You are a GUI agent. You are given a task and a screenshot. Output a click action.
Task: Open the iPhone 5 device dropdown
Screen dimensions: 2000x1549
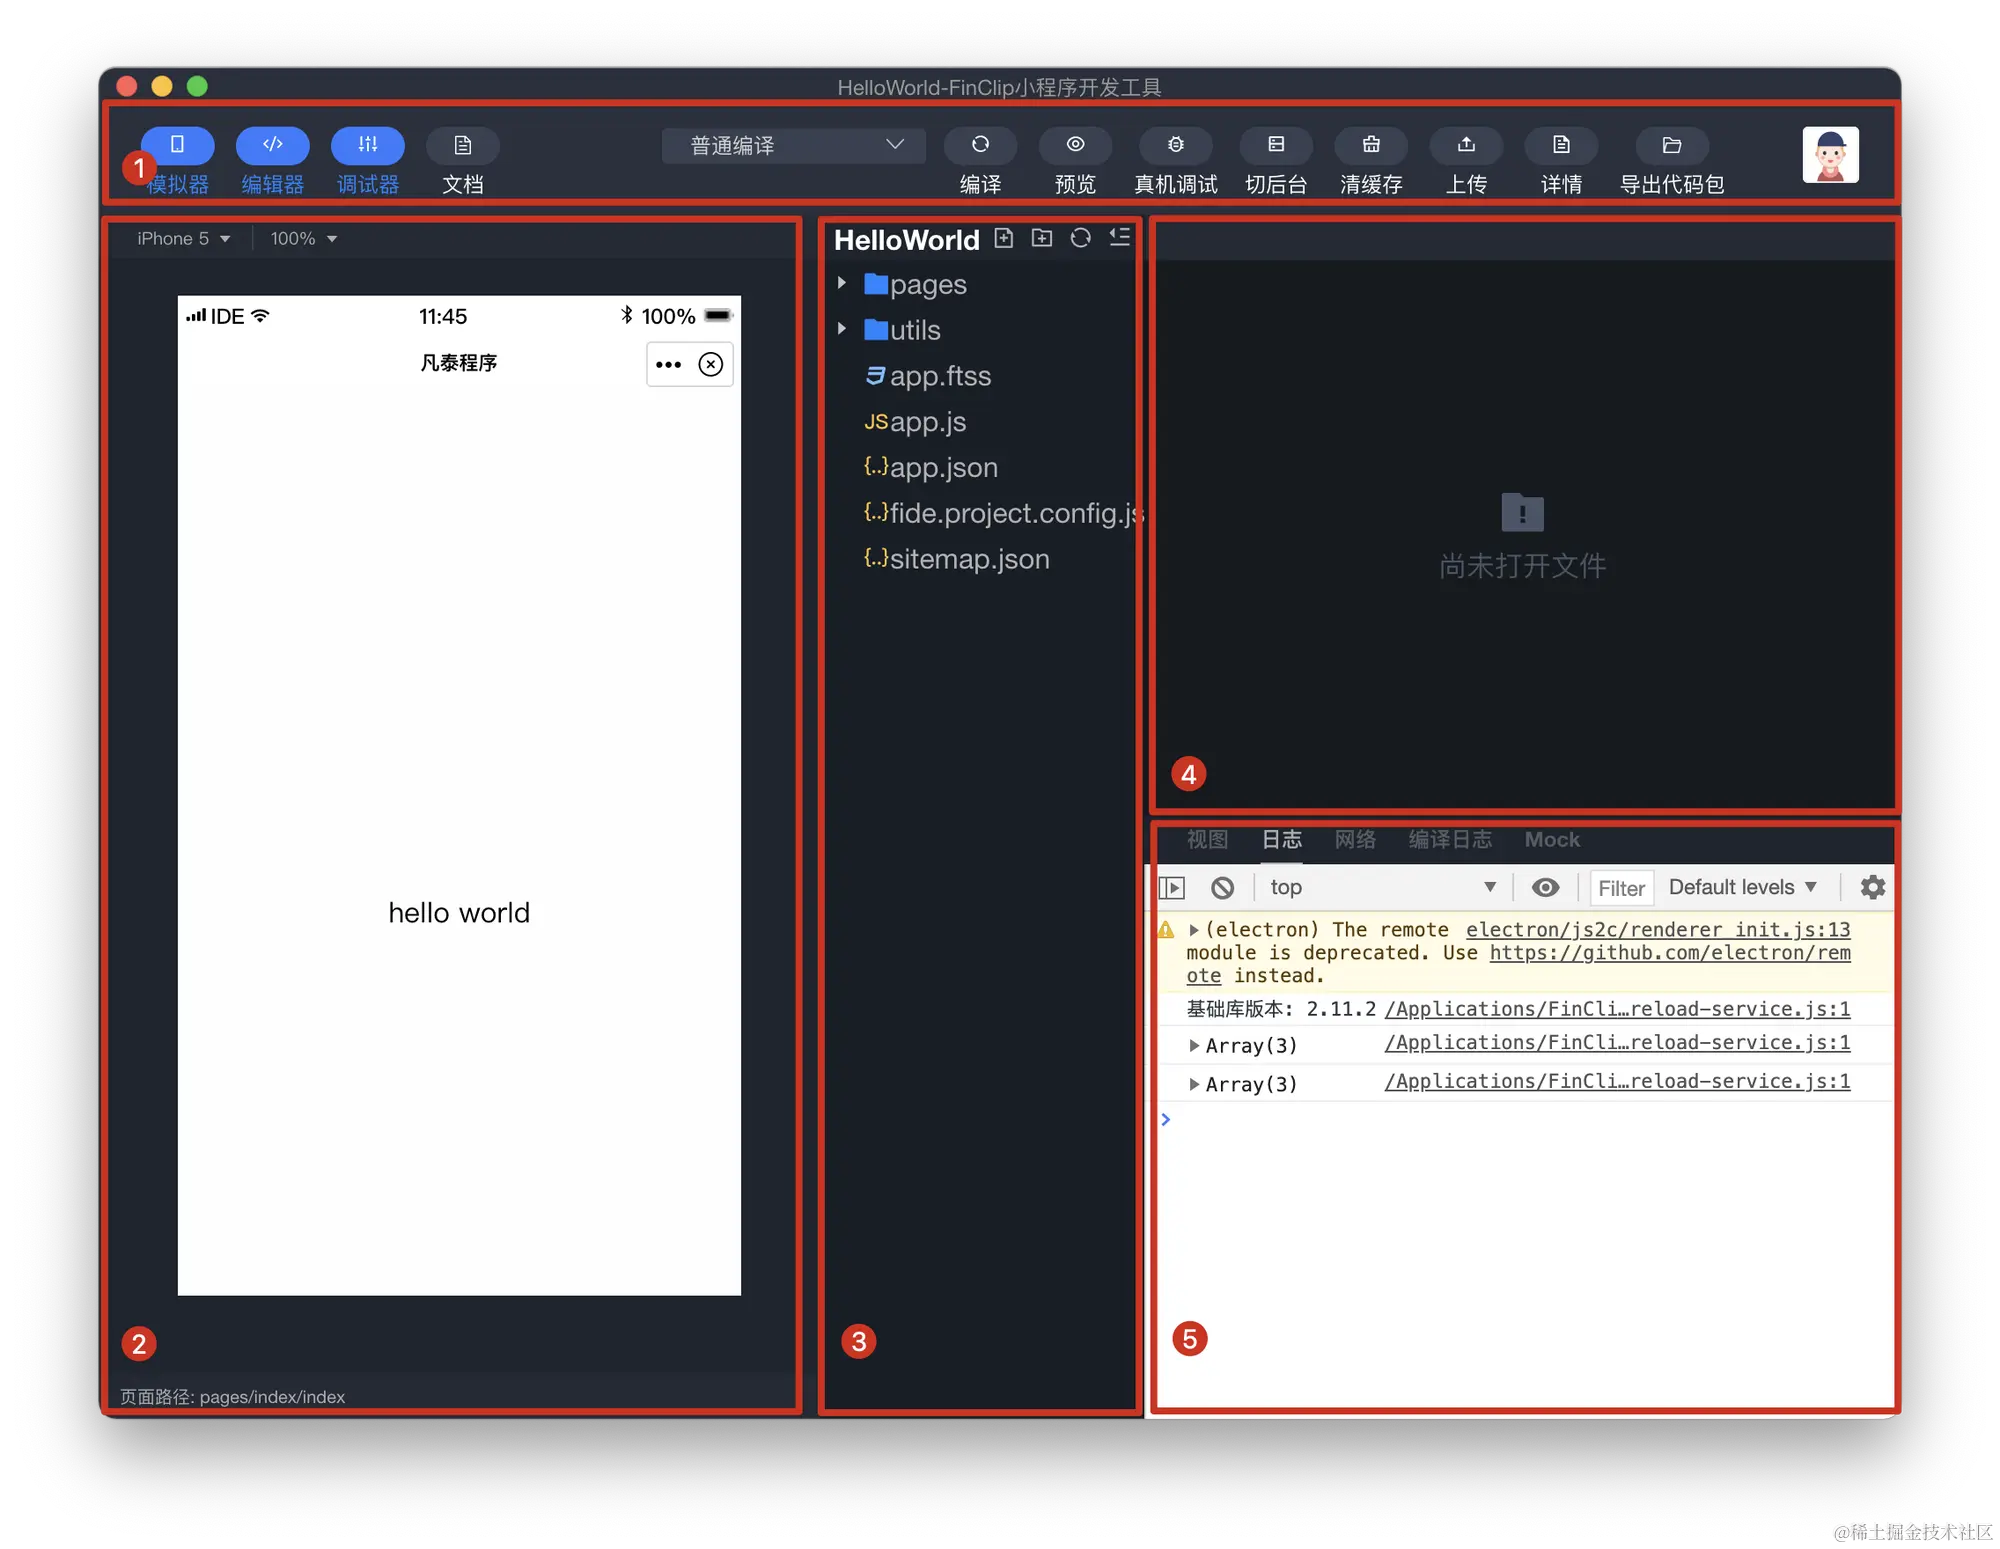click(183, 239)
